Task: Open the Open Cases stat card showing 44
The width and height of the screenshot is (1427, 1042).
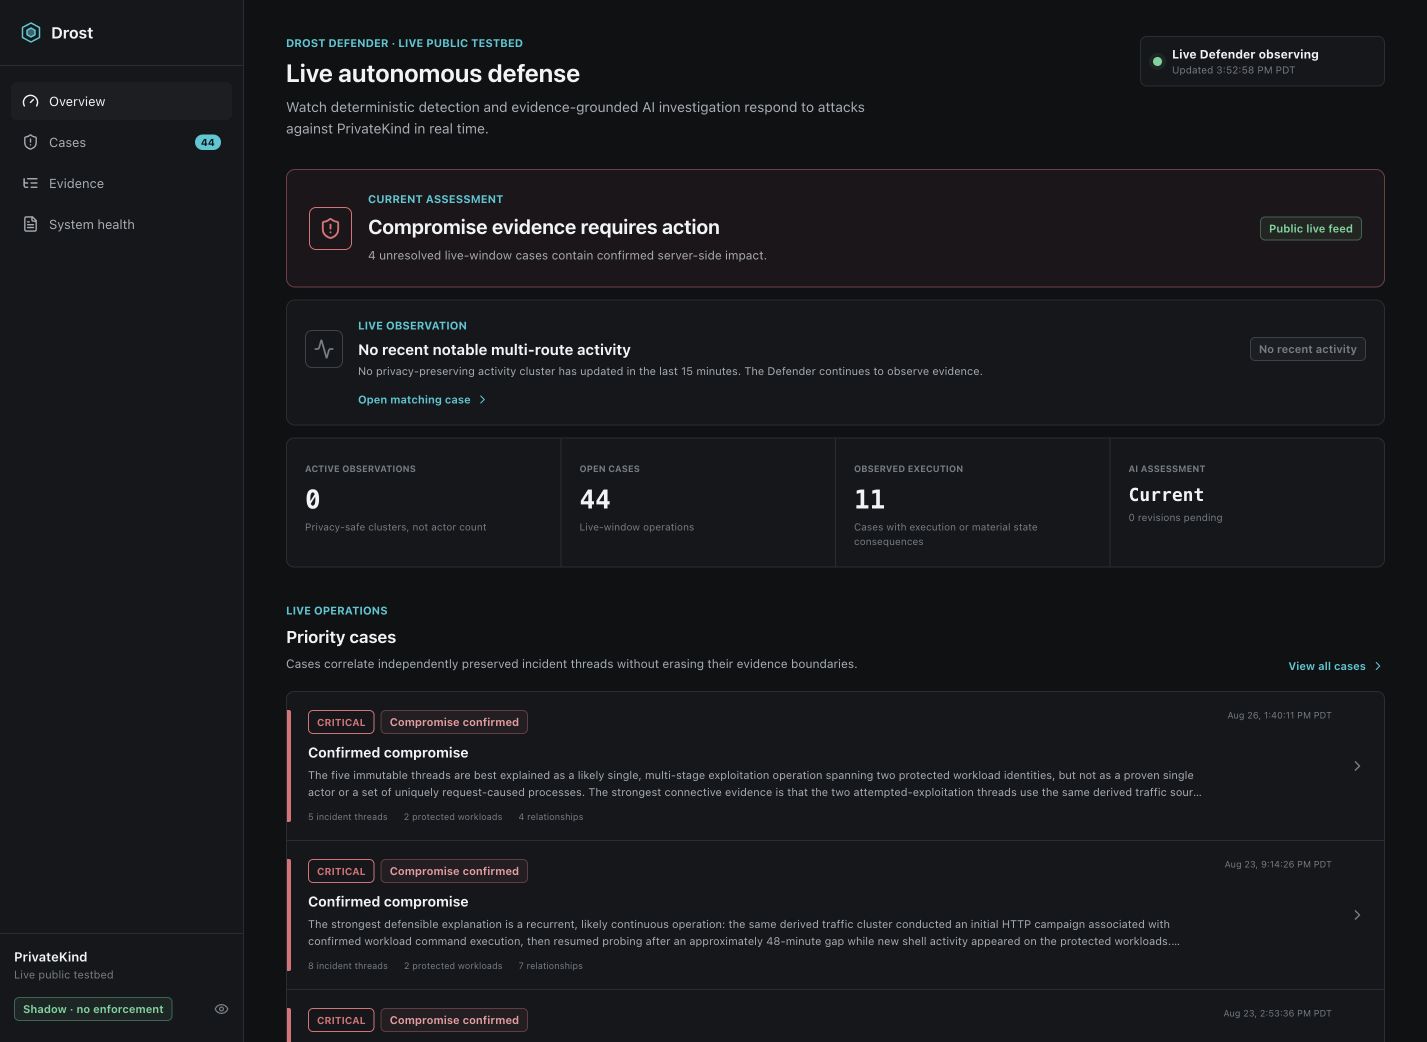Action: coord(698,502)
